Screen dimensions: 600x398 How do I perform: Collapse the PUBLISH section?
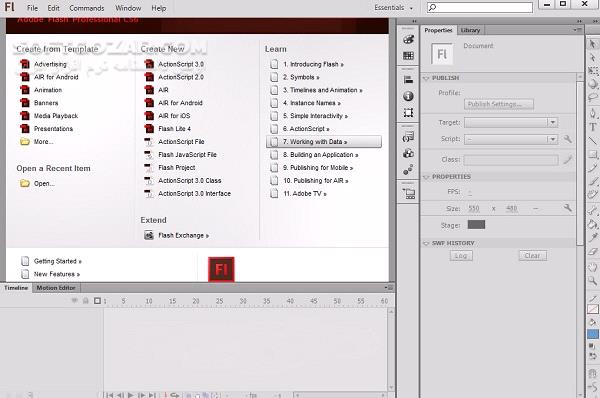click(426, 78)
